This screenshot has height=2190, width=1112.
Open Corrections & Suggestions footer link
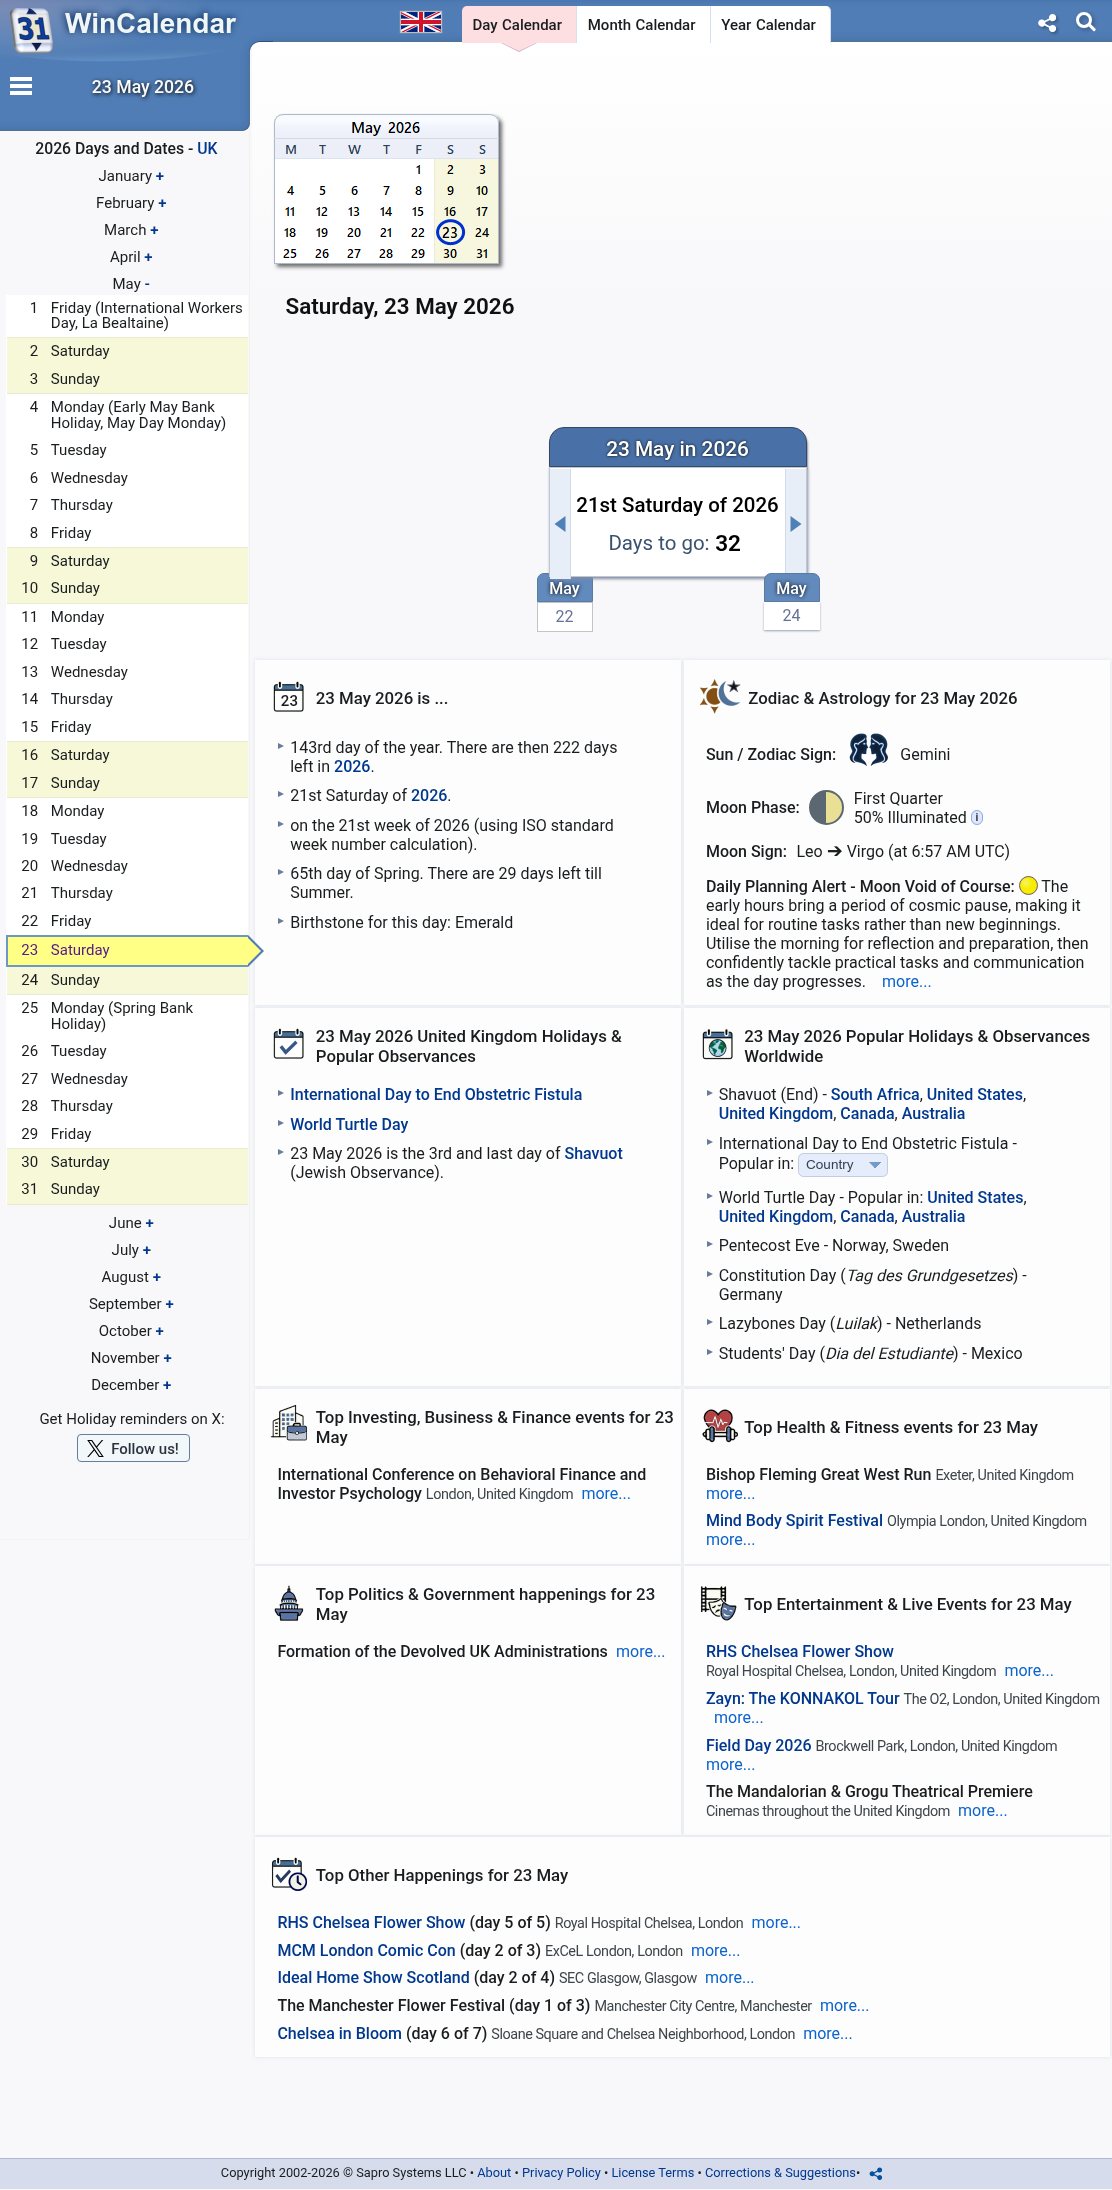pyautogui.click(x=781, y=2173)
